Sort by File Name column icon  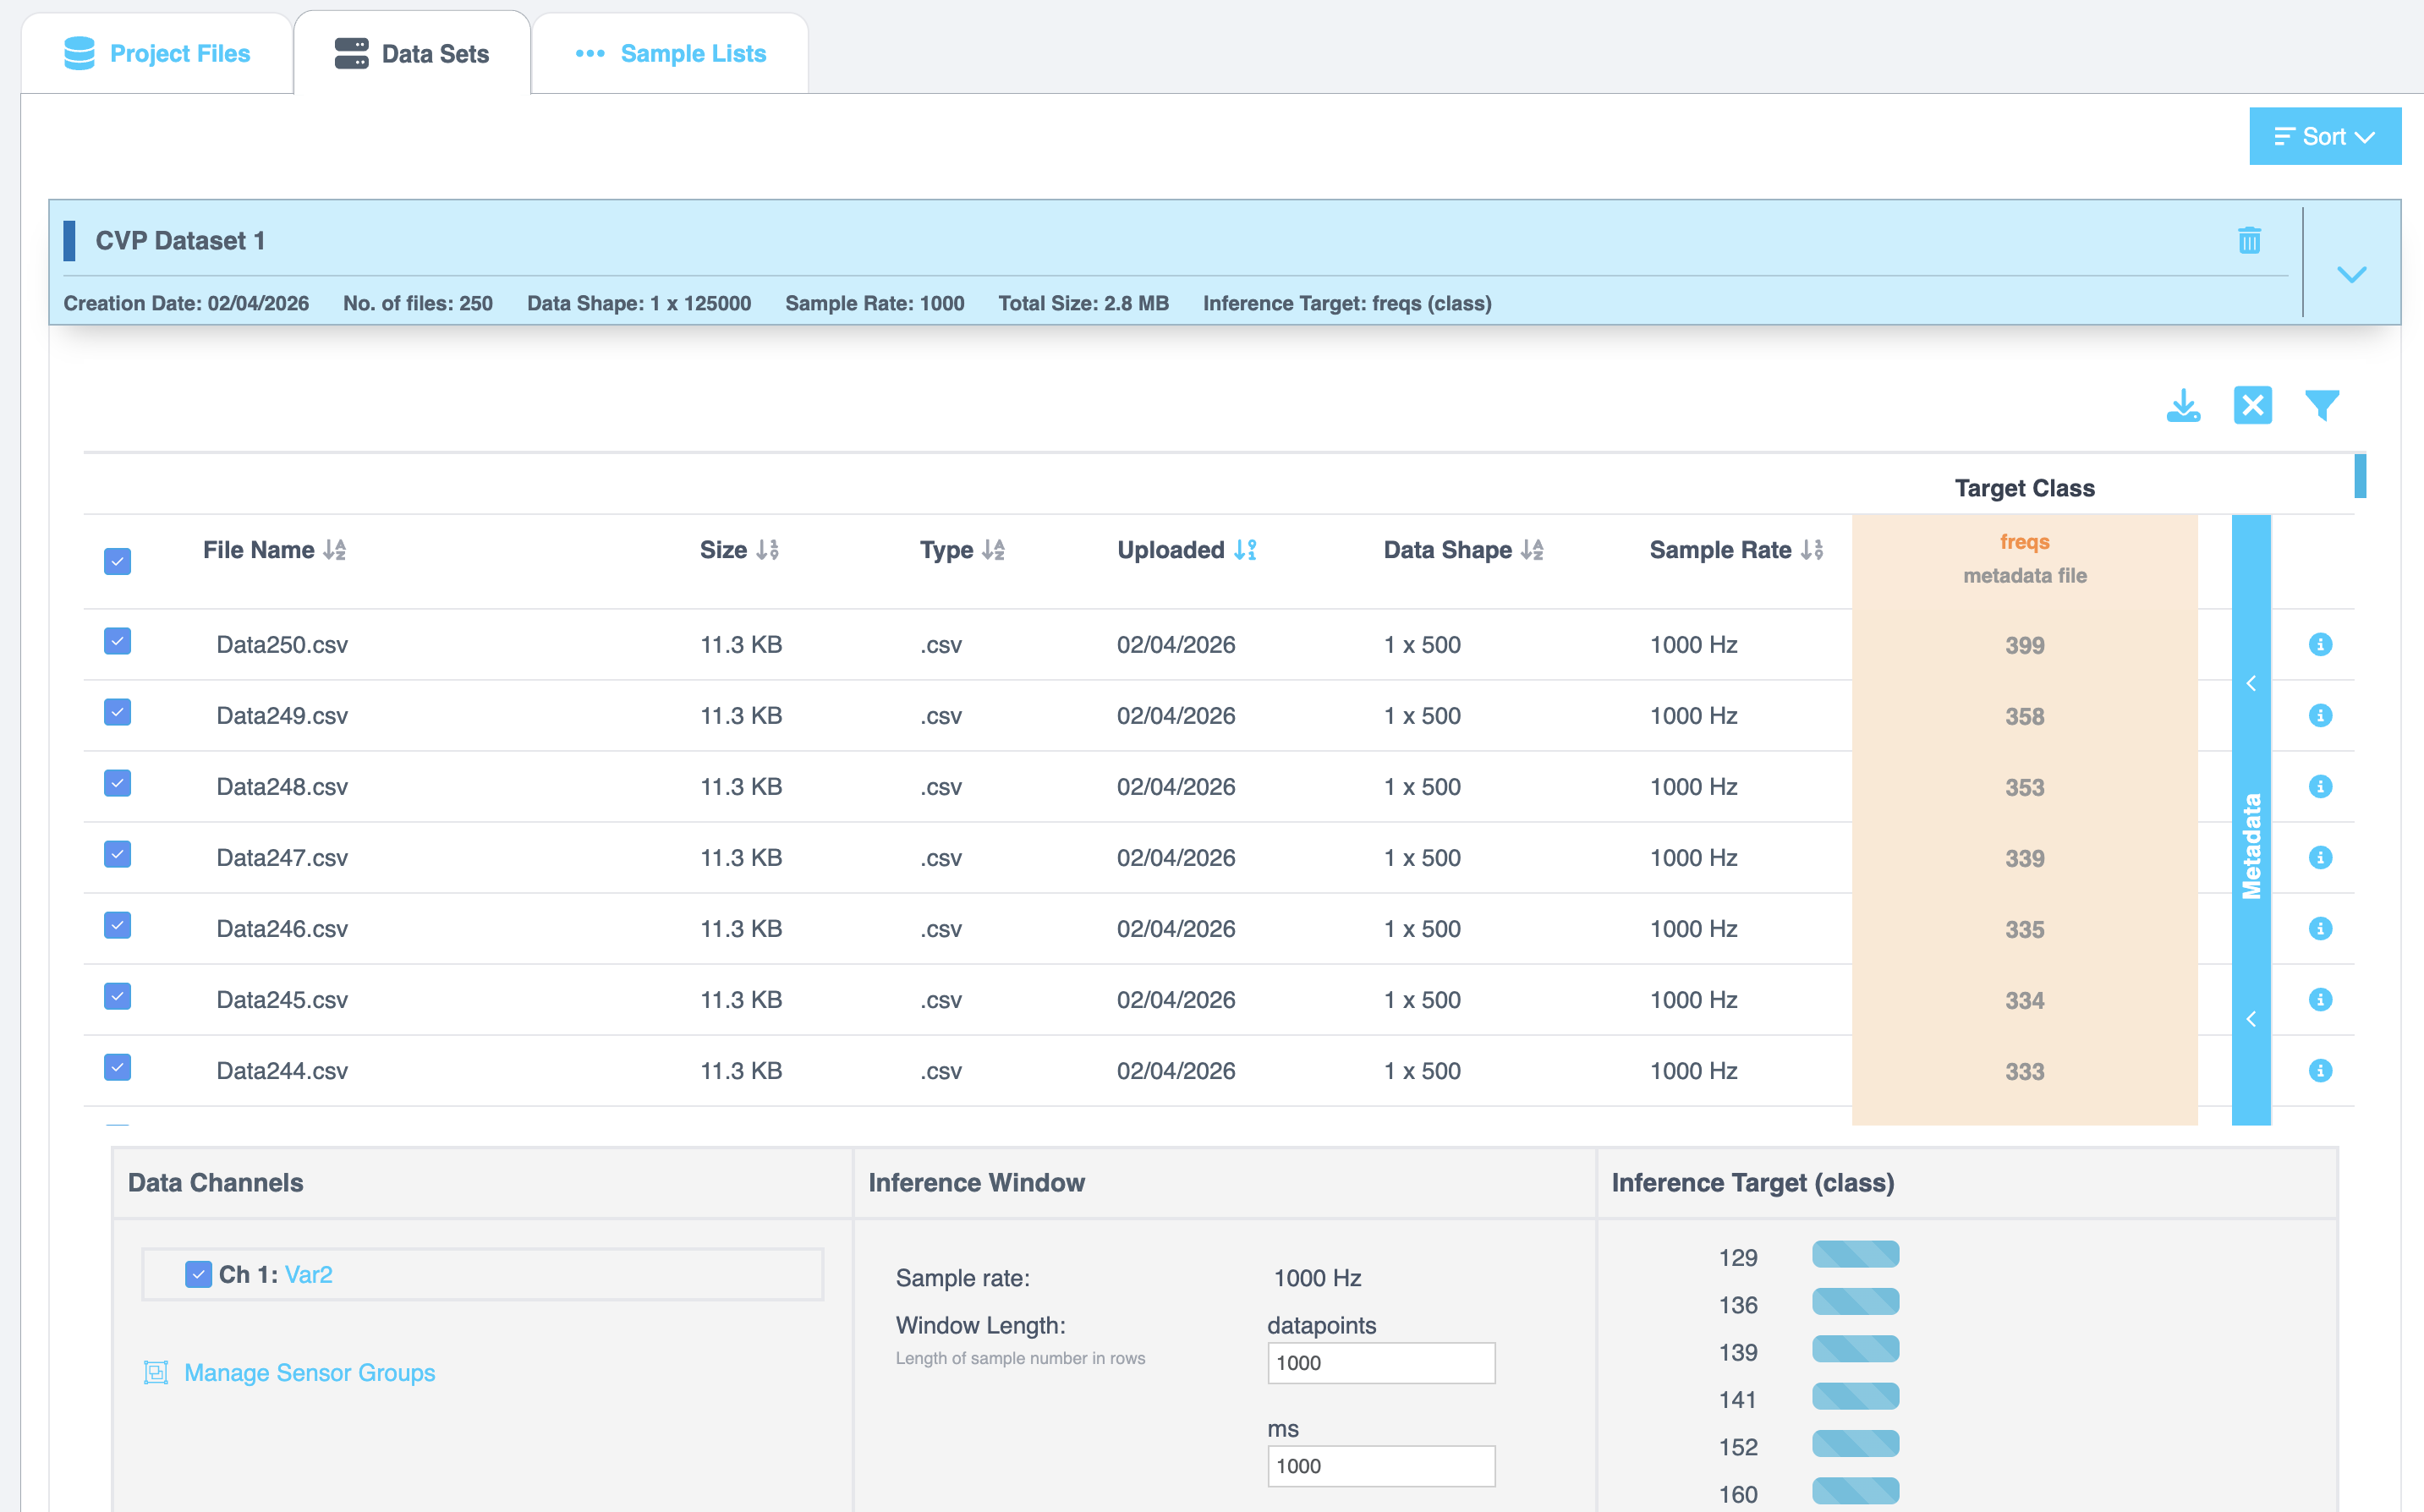coord(334,550)
